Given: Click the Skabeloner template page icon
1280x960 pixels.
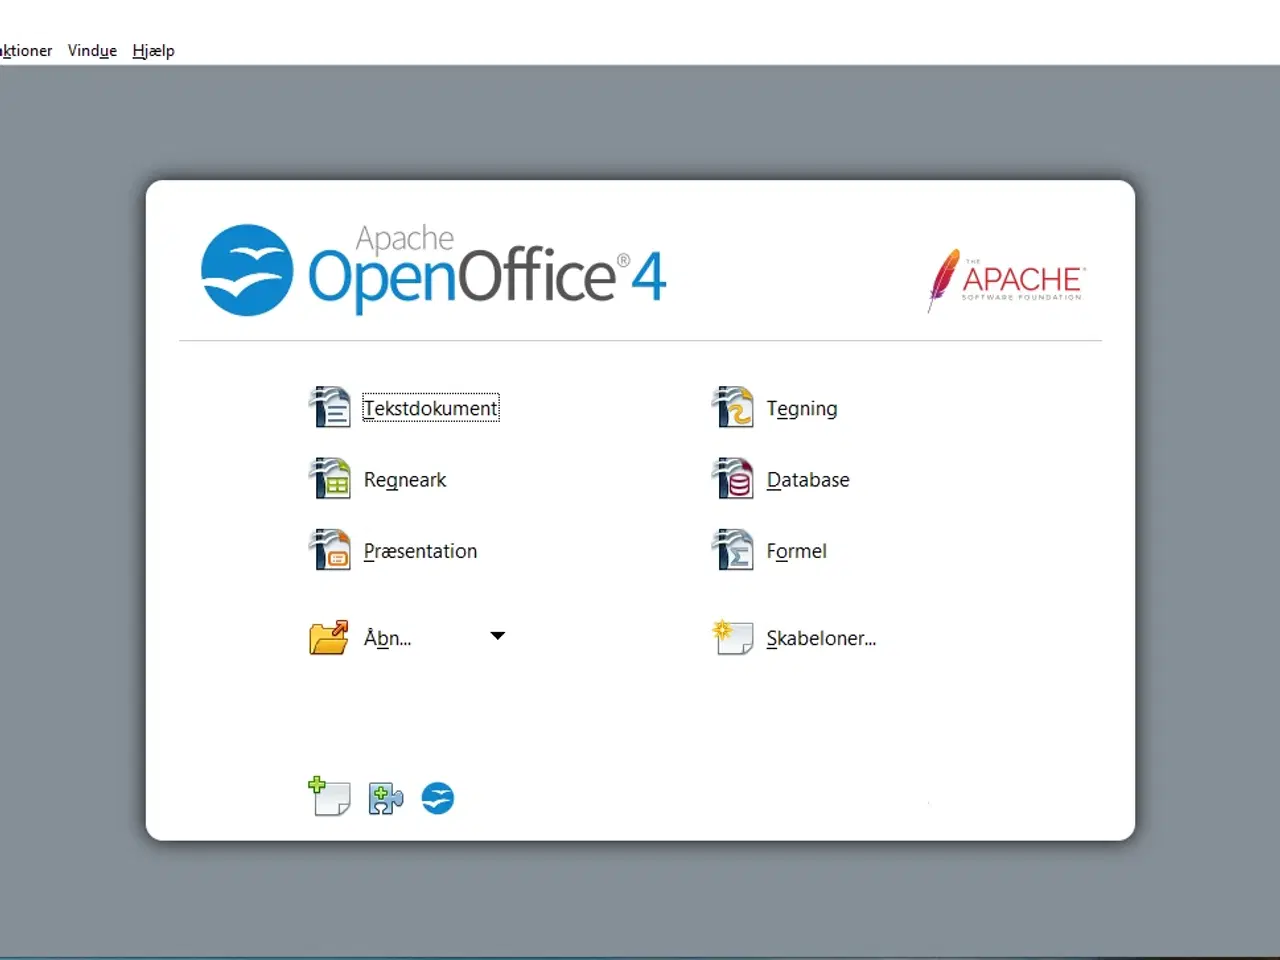Looking at the screenshot, I should pos(732,637).
